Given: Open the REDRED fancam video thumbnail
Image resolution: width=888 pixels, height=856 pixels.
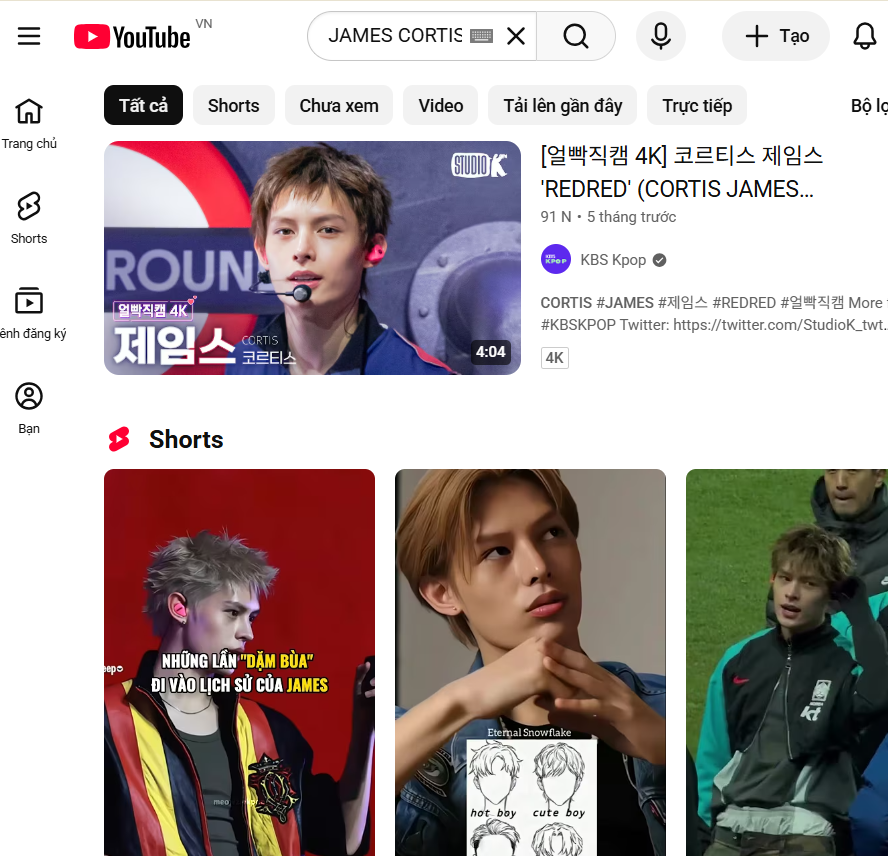Looking at the screenshot, I should point(312,258).
